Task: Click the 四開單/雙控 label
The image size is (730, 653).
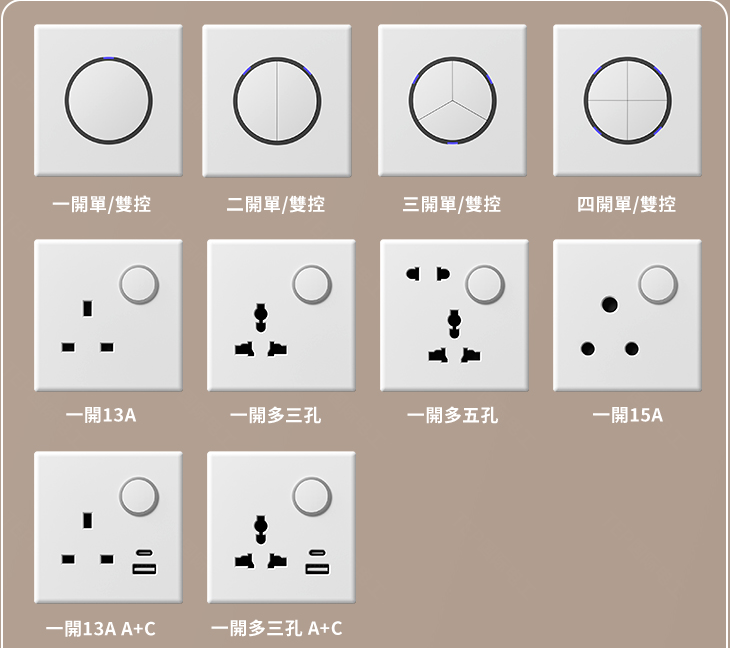Action: pos(627,204)
